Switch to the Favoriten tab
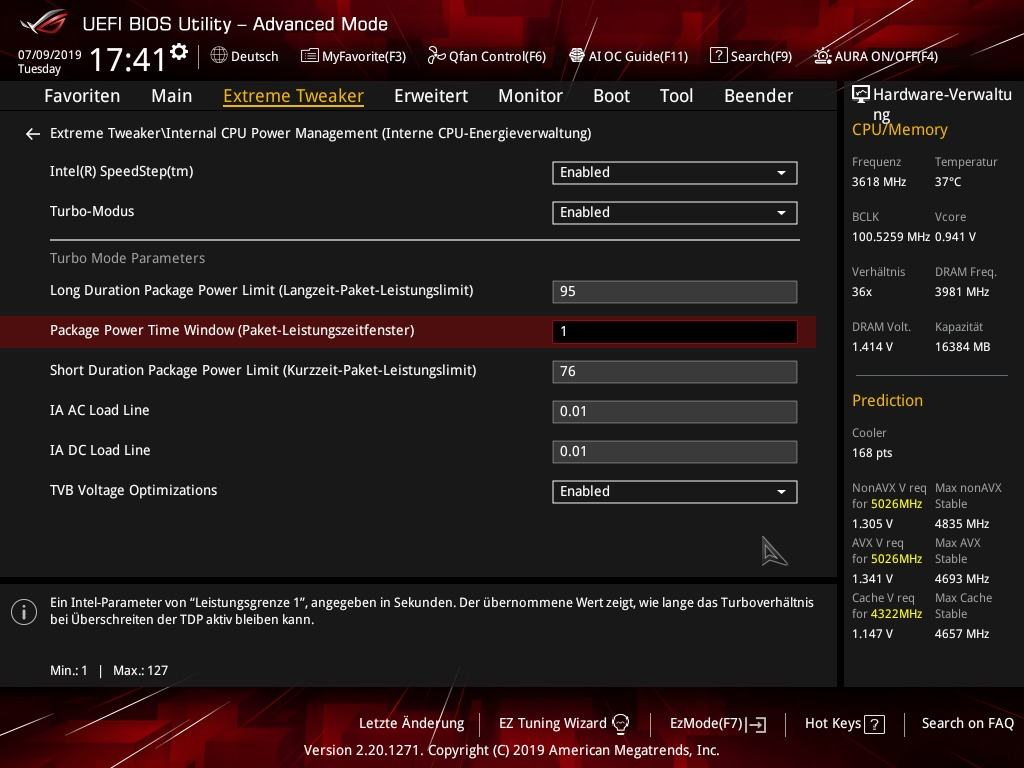Image resolution: width=1024 pixels, height=768 pixels. point(82,96)
